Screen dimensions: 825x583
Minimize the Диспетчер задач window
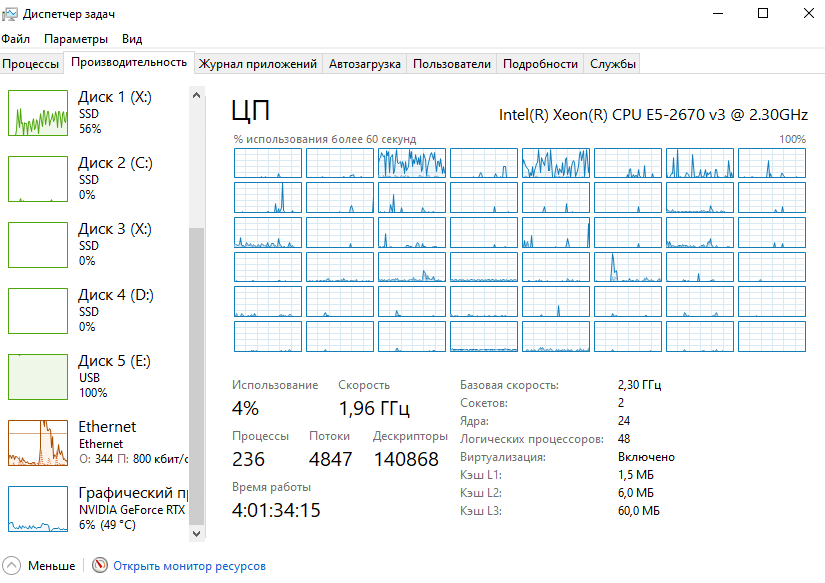coord(718,14)
